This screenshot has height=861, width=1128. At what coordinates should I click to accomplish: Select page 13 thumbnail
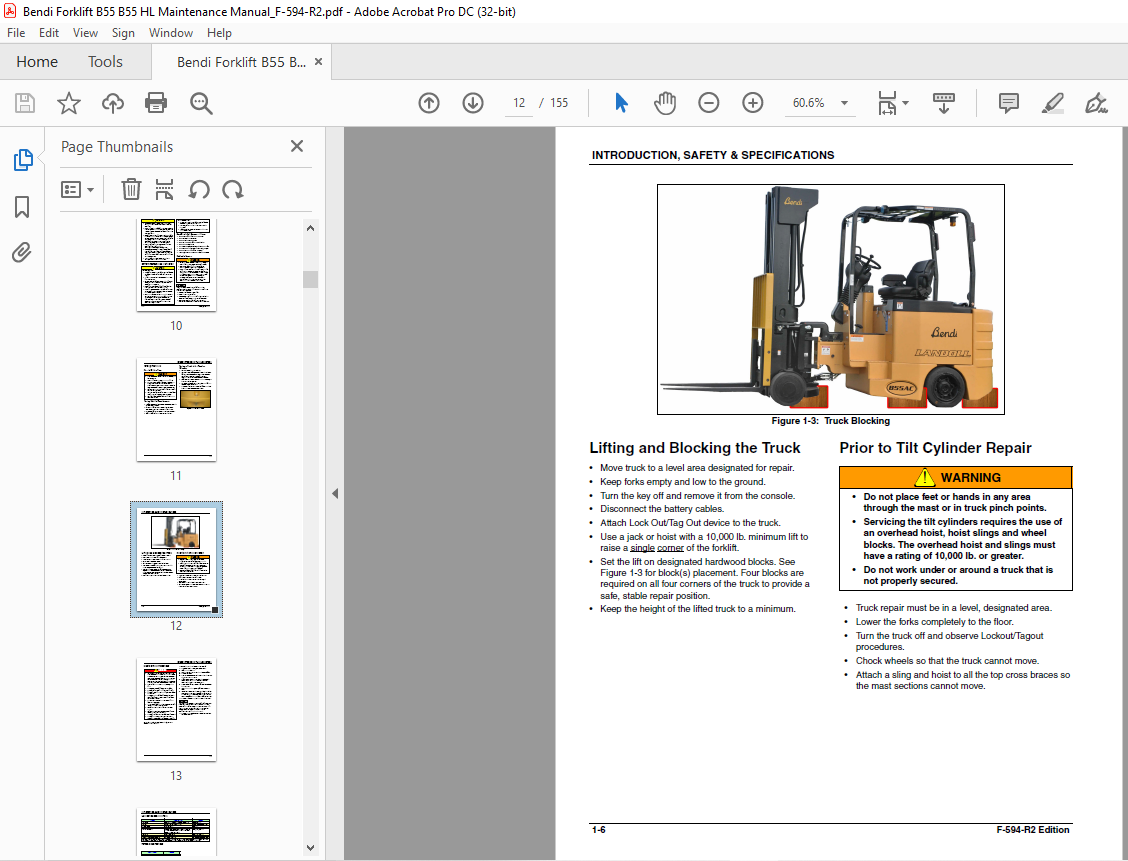pos(176,709)
